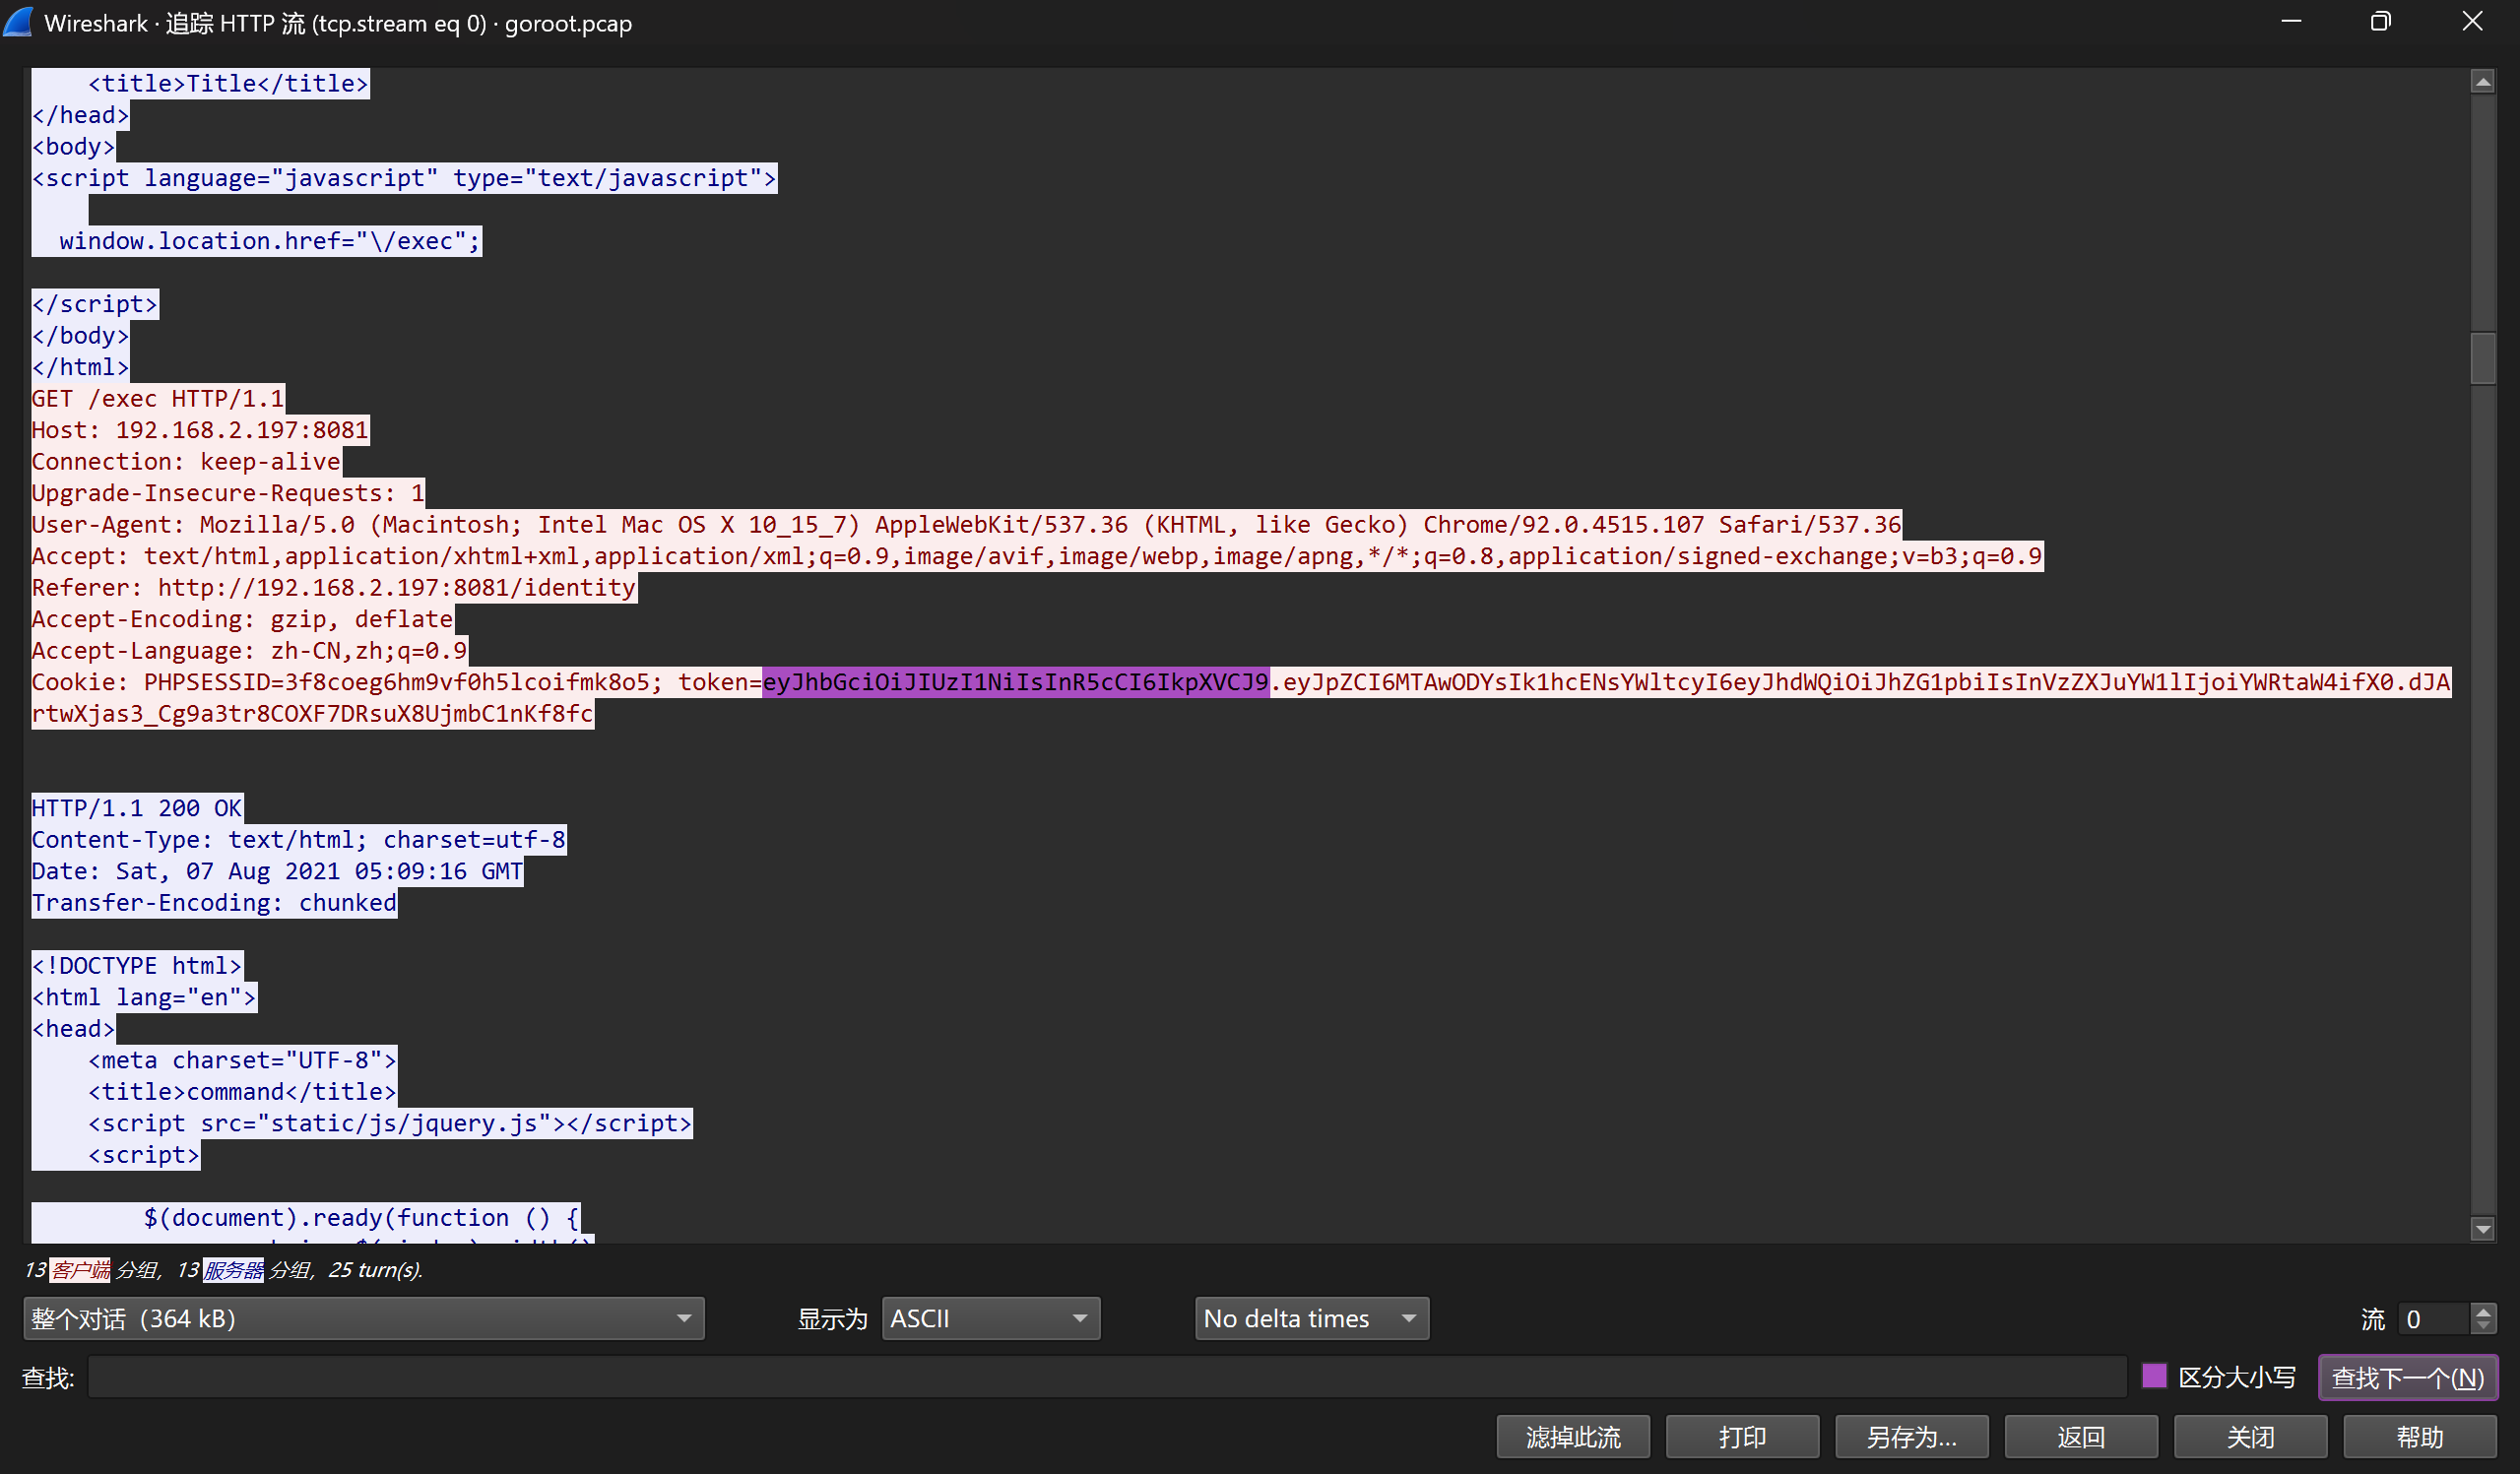The width and height of the screenshot is (2520, 1474).
Task: Open the 整个对话 (364 kB) conversation dropdown
Action: [x=363, y=1318]
